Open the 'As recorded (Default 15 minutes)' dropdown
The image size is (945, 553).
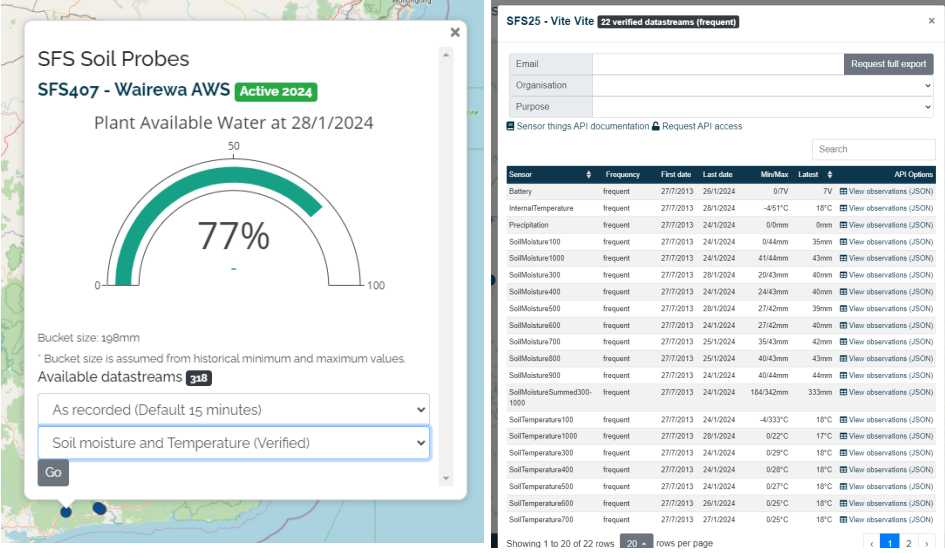[233, 409]
